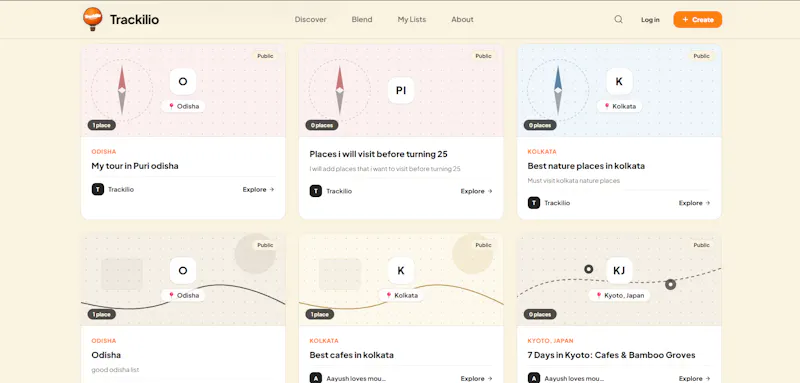Click 0 places badge on Kyoto card
Viewport: 800px width, 383px height.
(x=540, y=314)
